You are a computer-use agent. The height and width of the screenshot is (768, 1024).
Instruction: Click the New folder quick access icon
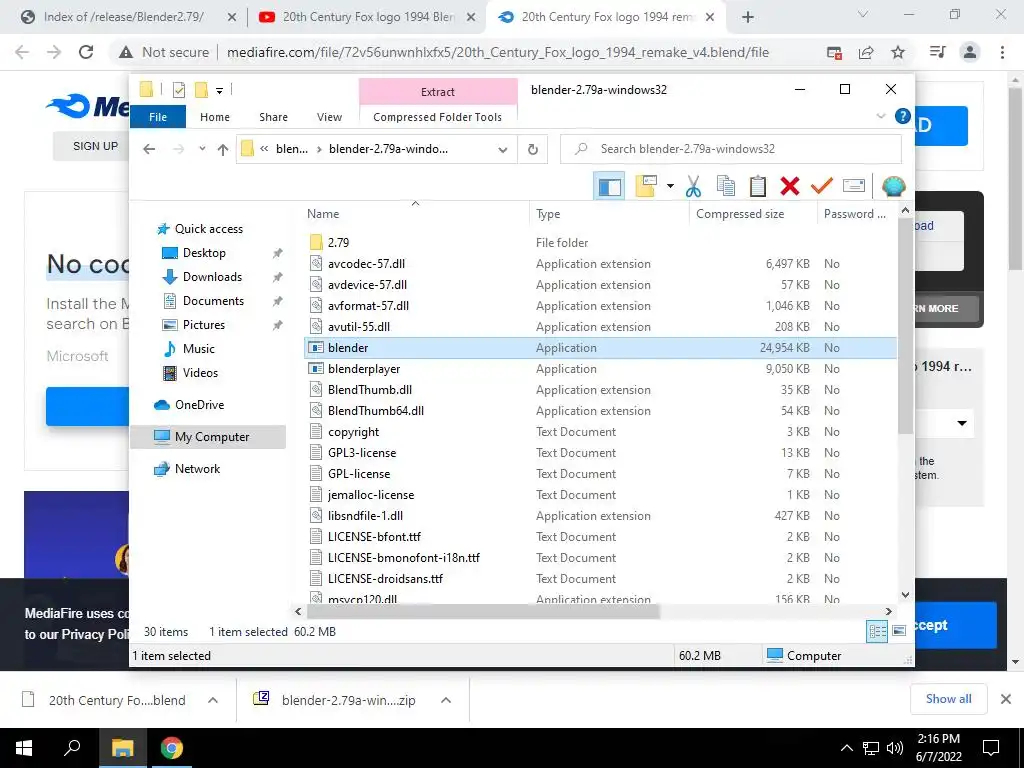click(x=201, y=90)
